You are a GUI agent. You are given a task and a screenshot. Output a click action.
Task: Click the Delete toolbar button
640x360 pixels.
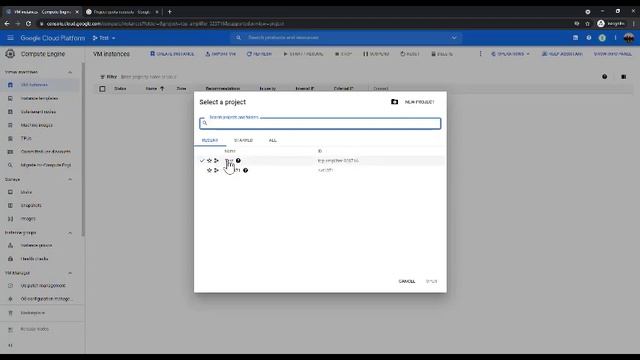point(442,54)
